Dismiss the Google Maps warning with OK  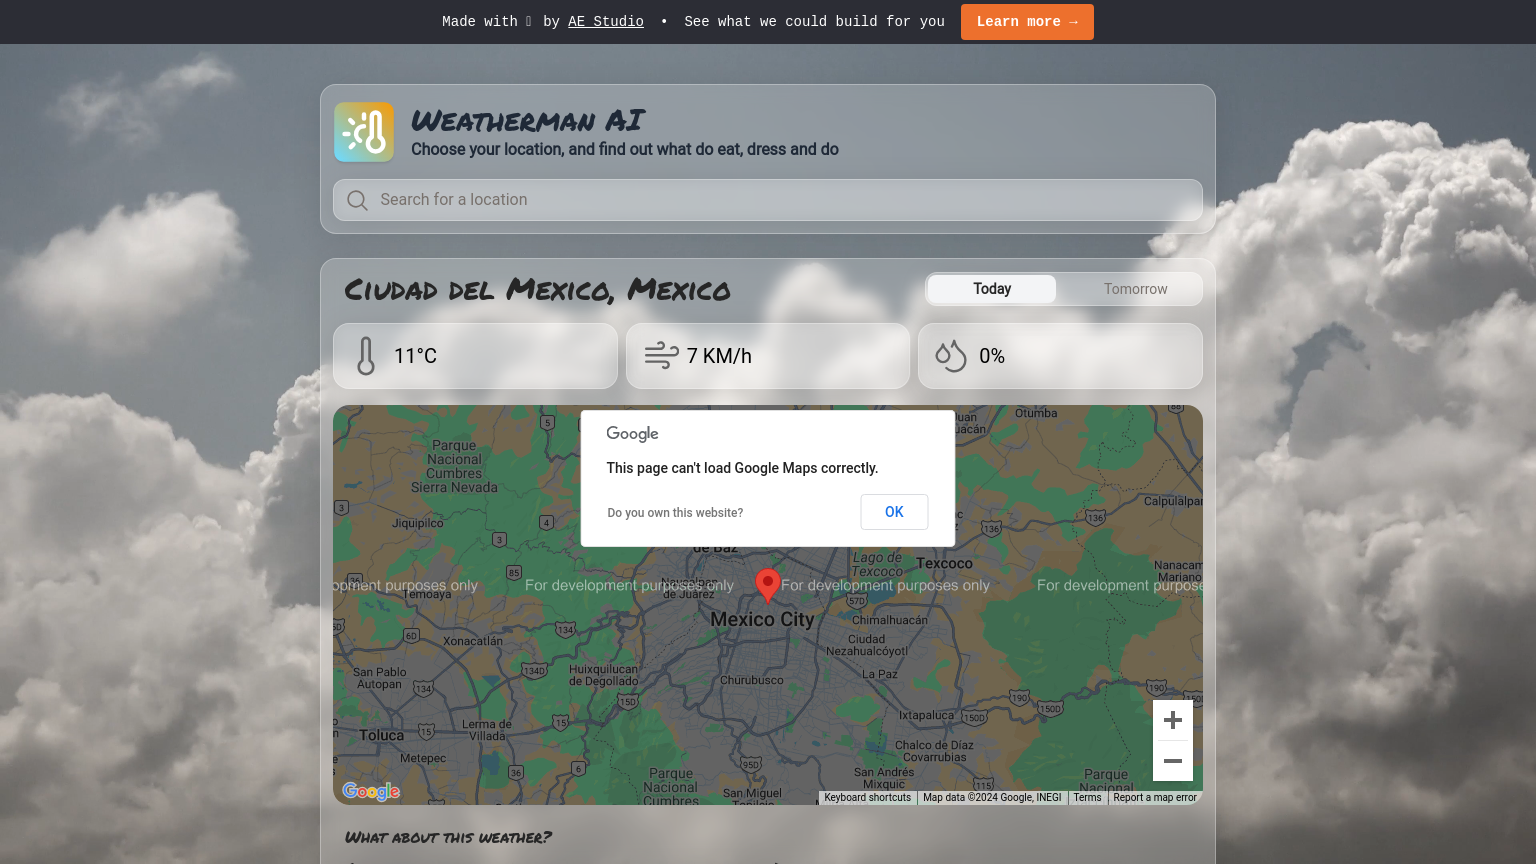pos(893,511)
